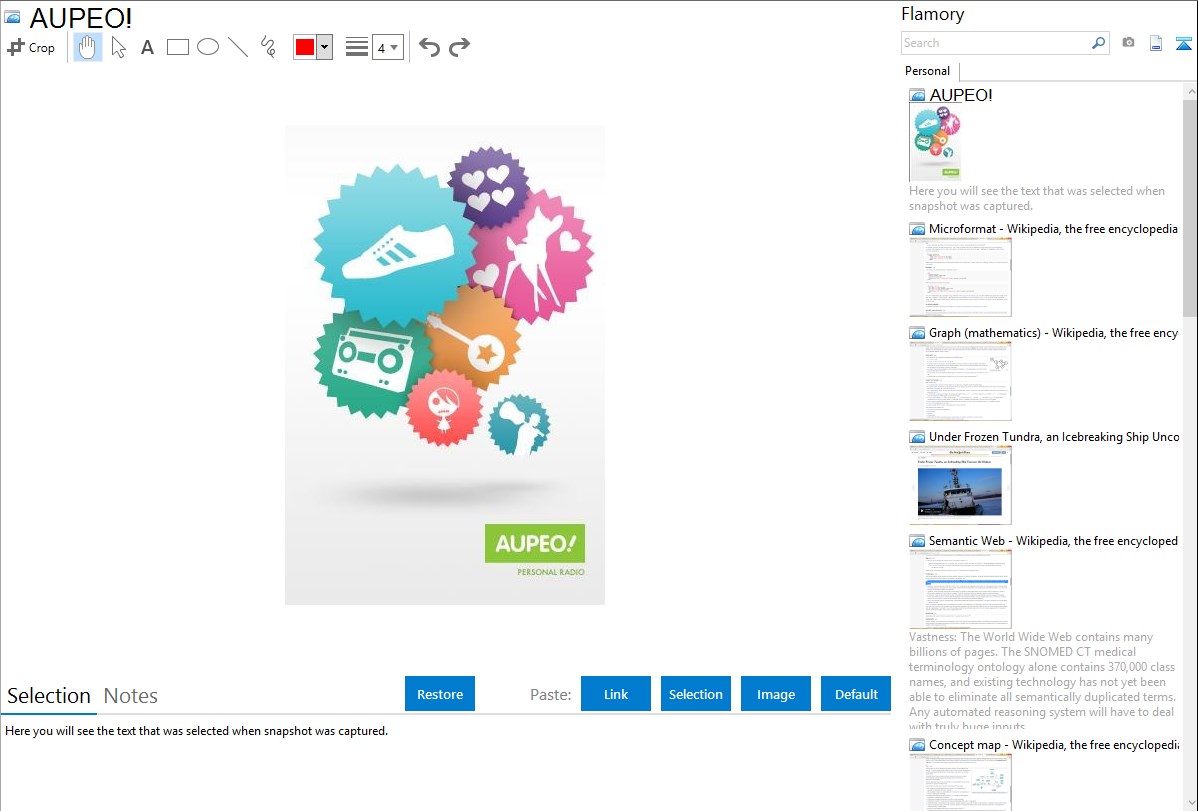Click the collapse panel icon at top right

coord(1183,43)
